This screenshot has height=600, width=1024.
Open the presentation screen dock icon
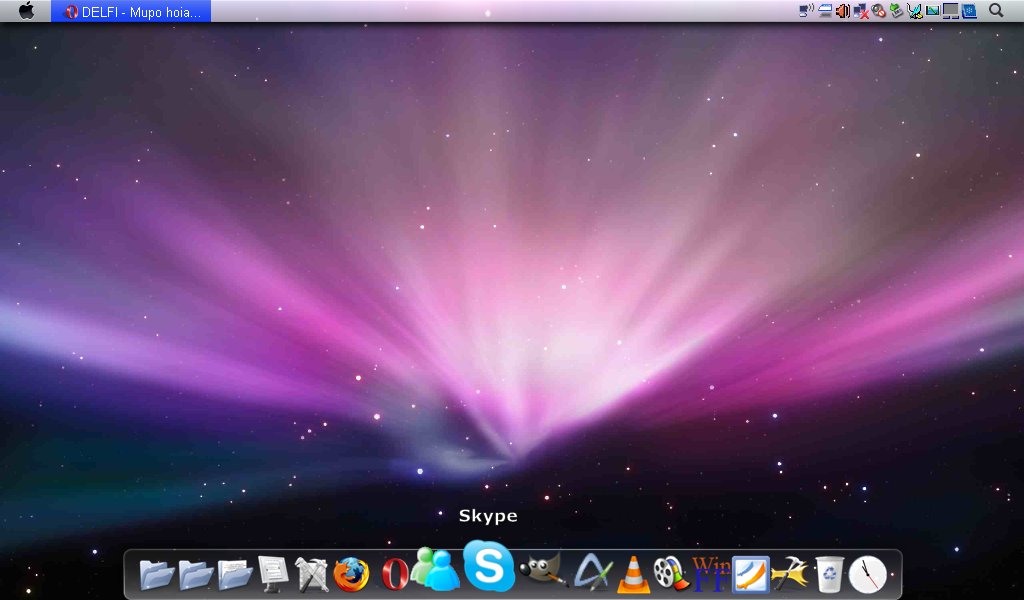(273, 574)
